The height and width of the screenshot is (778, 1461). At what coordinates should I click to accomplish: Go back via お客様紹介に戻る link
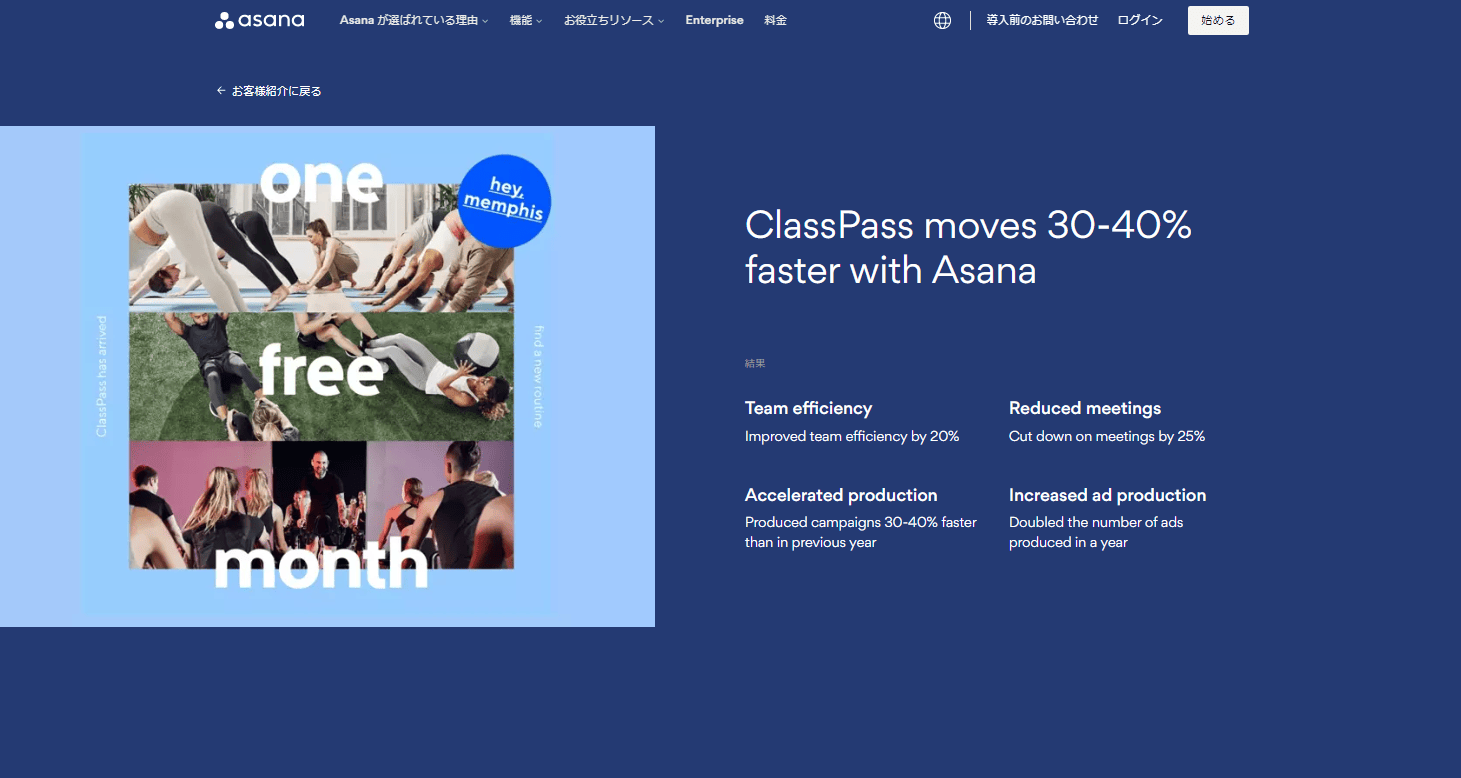coord(277,91)
